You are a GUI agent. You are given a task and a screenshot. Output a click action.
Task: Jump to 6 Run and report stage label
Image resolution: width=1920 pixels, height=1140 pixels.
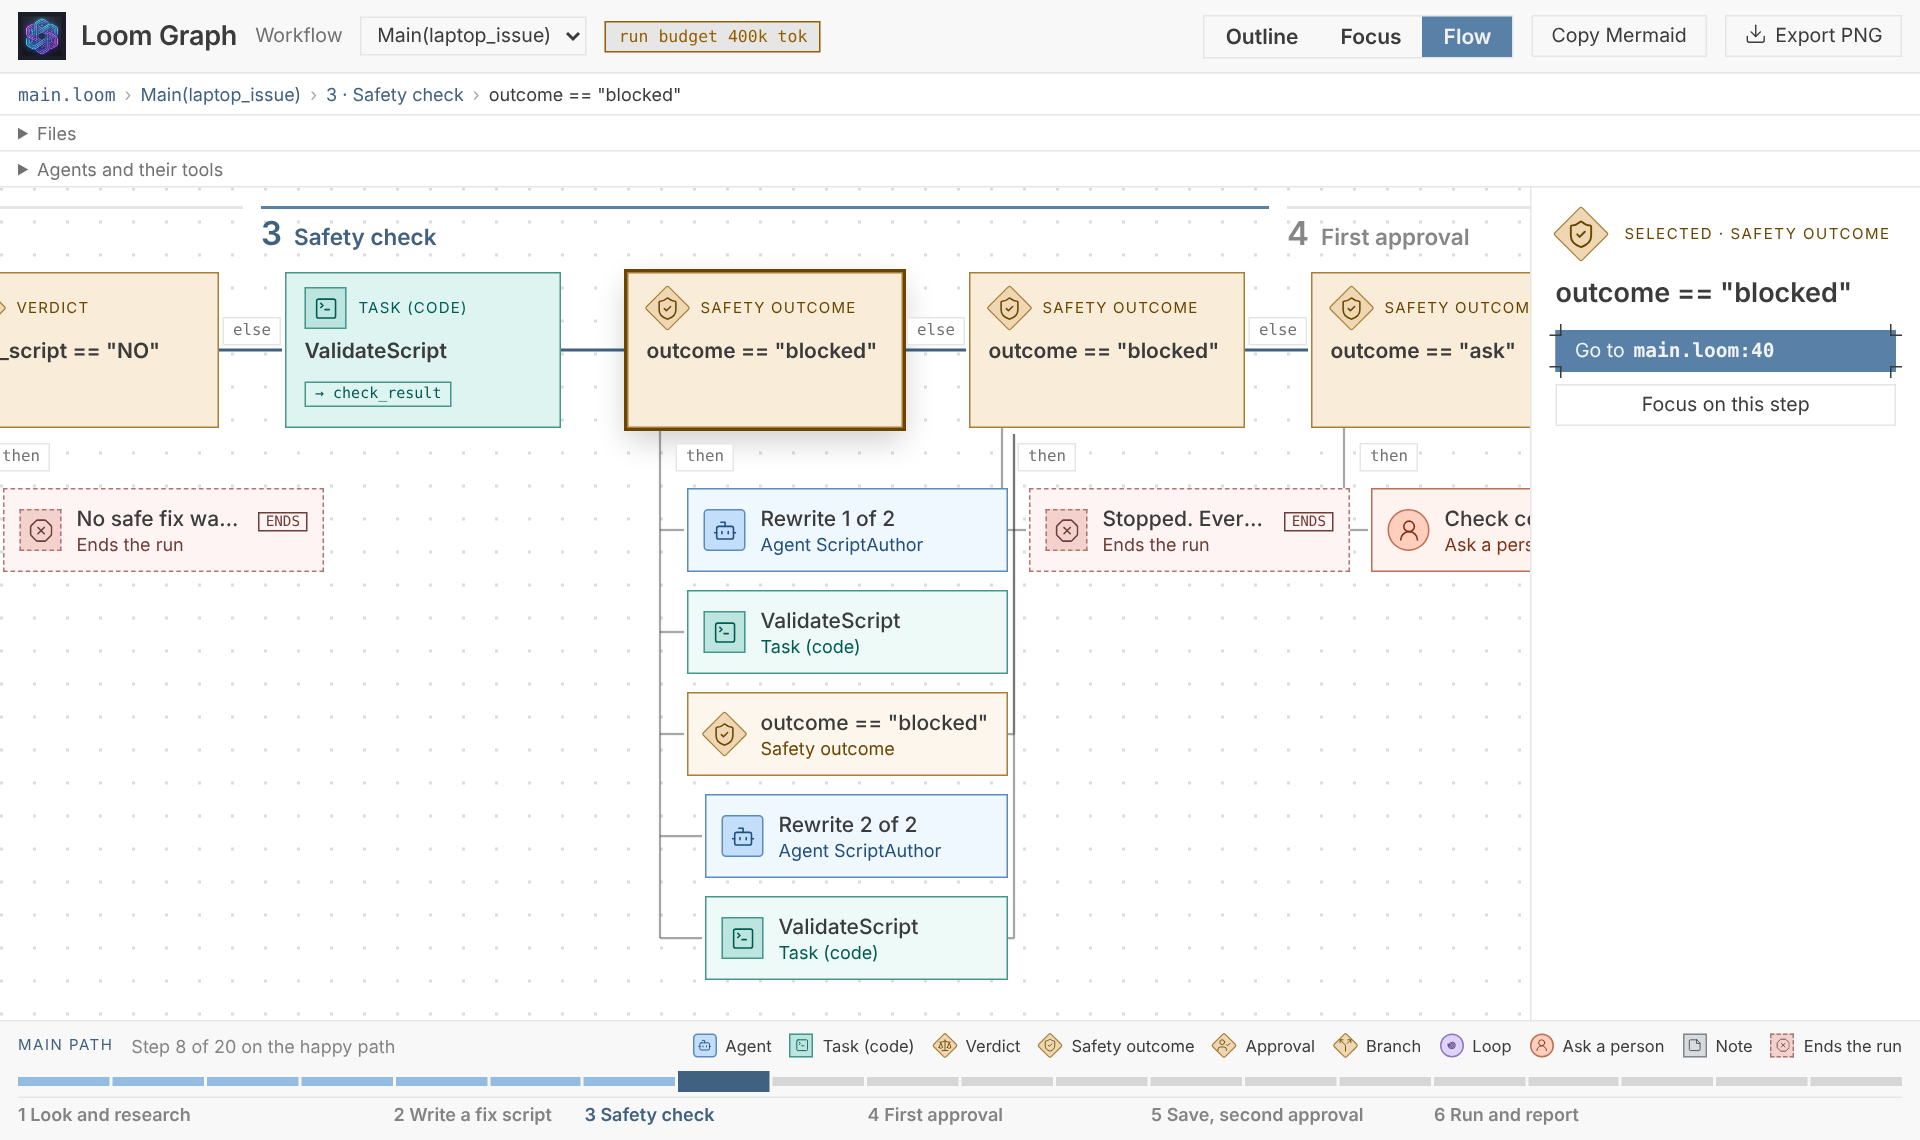coord(1506,1115)
